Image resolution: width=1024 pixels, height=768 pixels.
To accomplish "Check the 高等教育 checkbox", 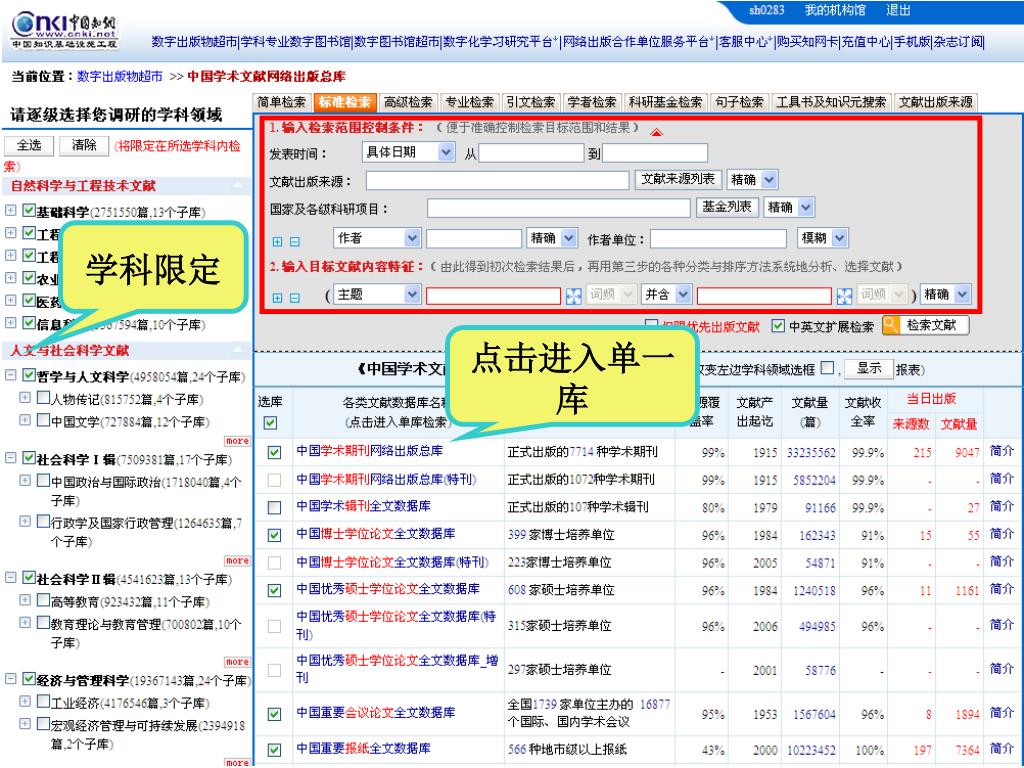I will point(44,600).
